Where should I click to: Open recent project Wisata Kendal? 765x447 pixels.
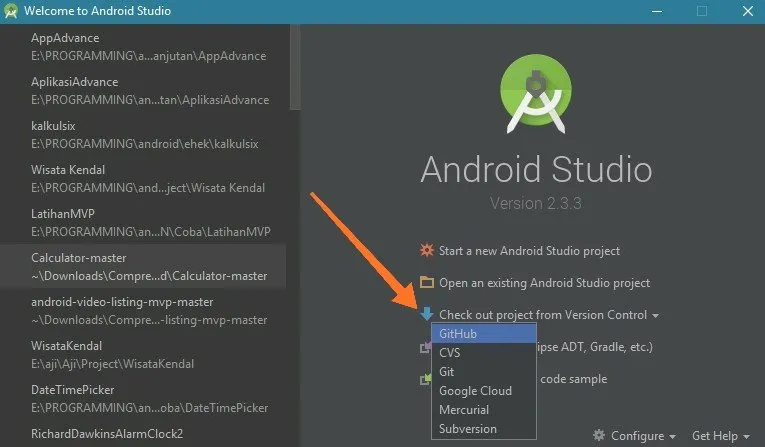point(144,179)
